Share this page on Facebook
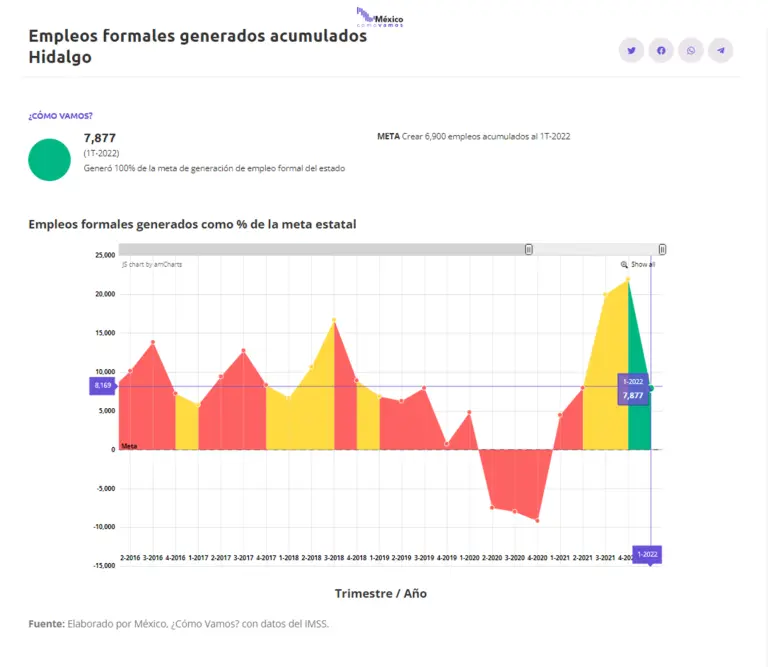 (x=661, y=51)
